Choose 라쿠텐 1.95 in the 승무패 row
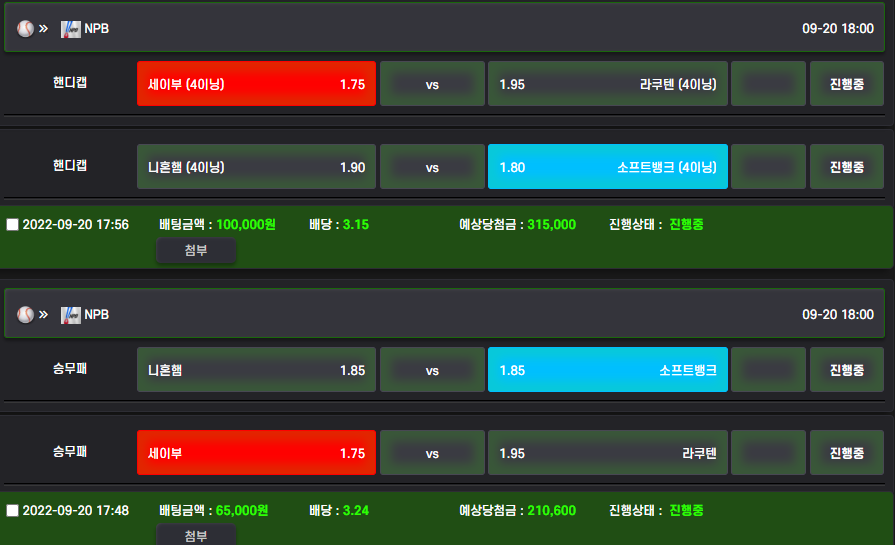This screenshot has height=545, width=895. coord(607,453)
